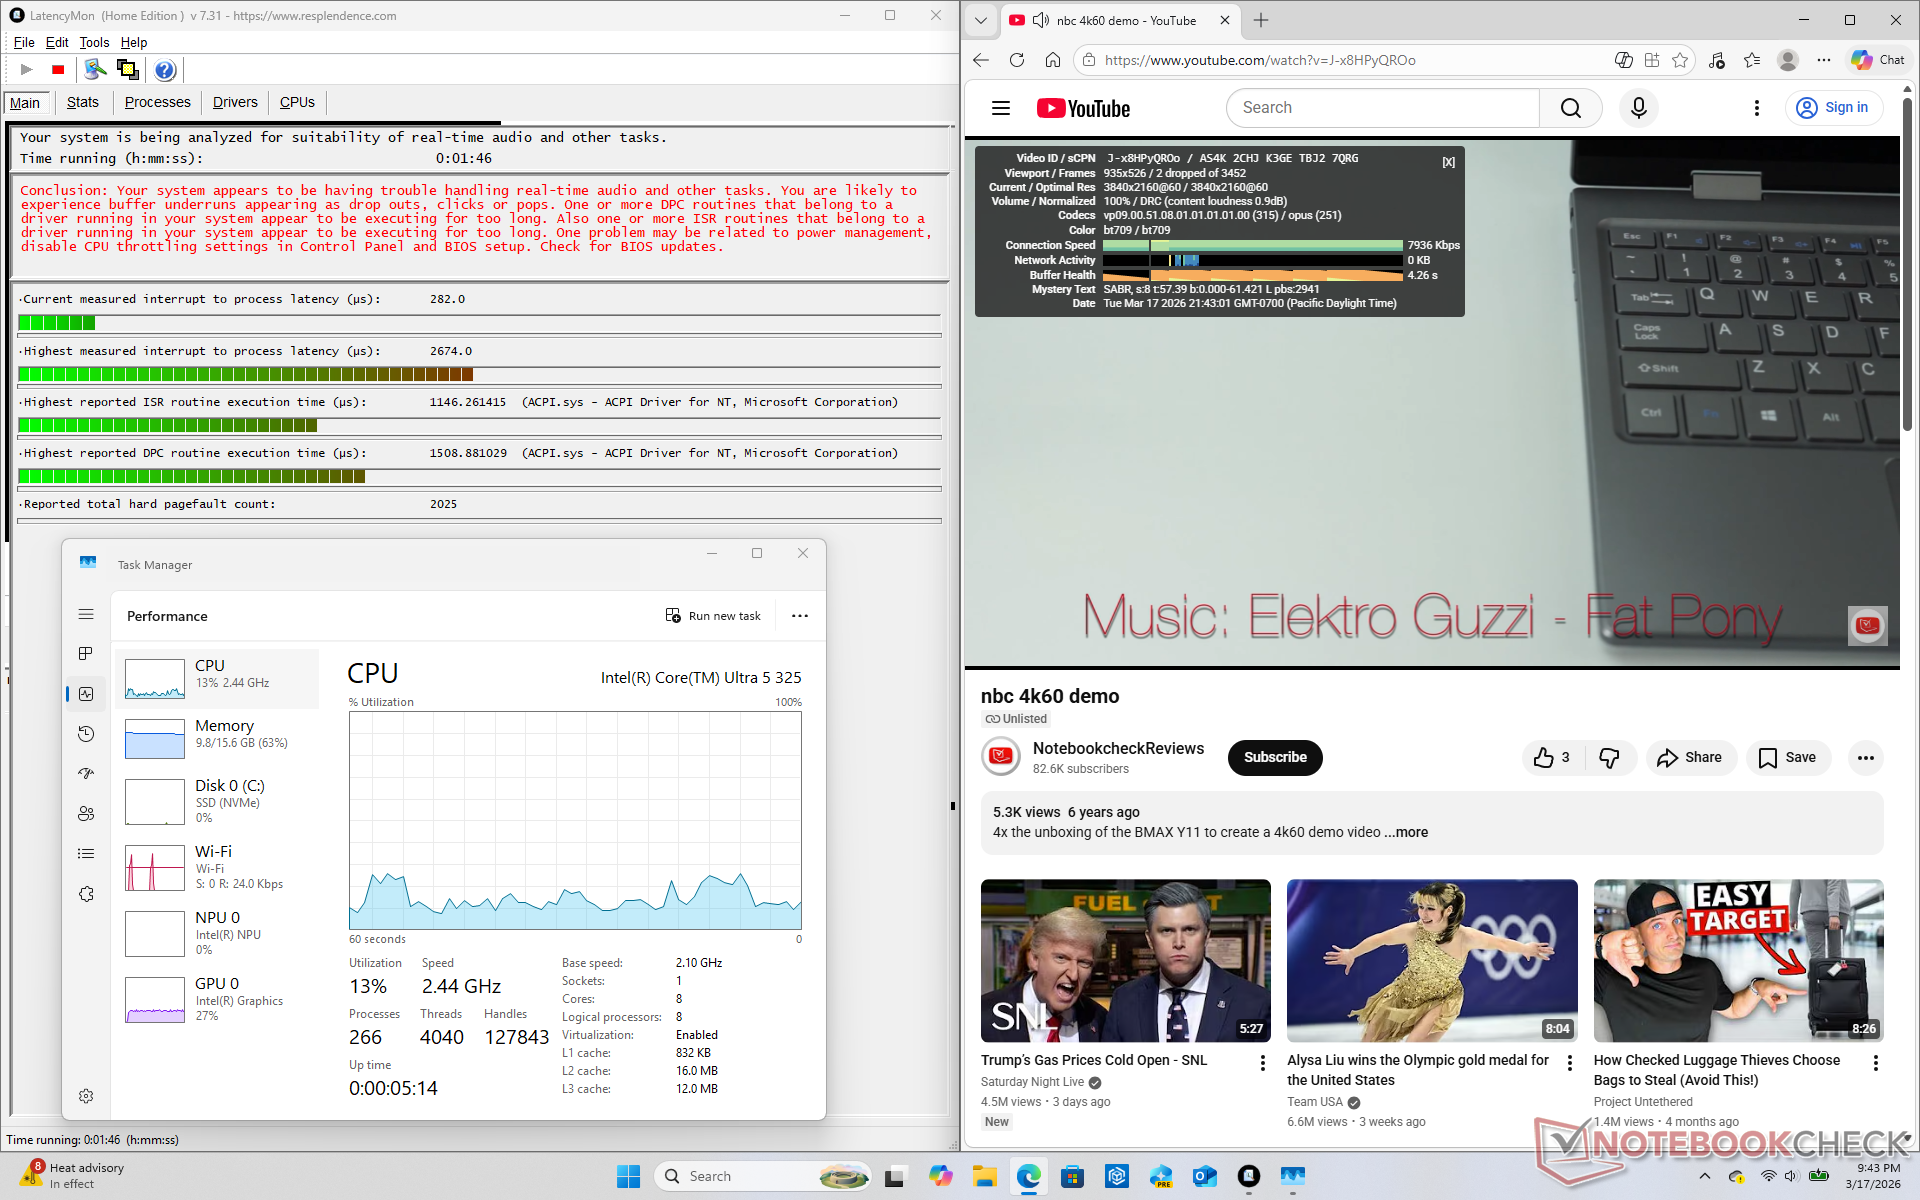Image resolution: width=1920 pixels, height=1200 pixels.
Task: Open LatencyMon Help question mark icon
Action: 165,70
